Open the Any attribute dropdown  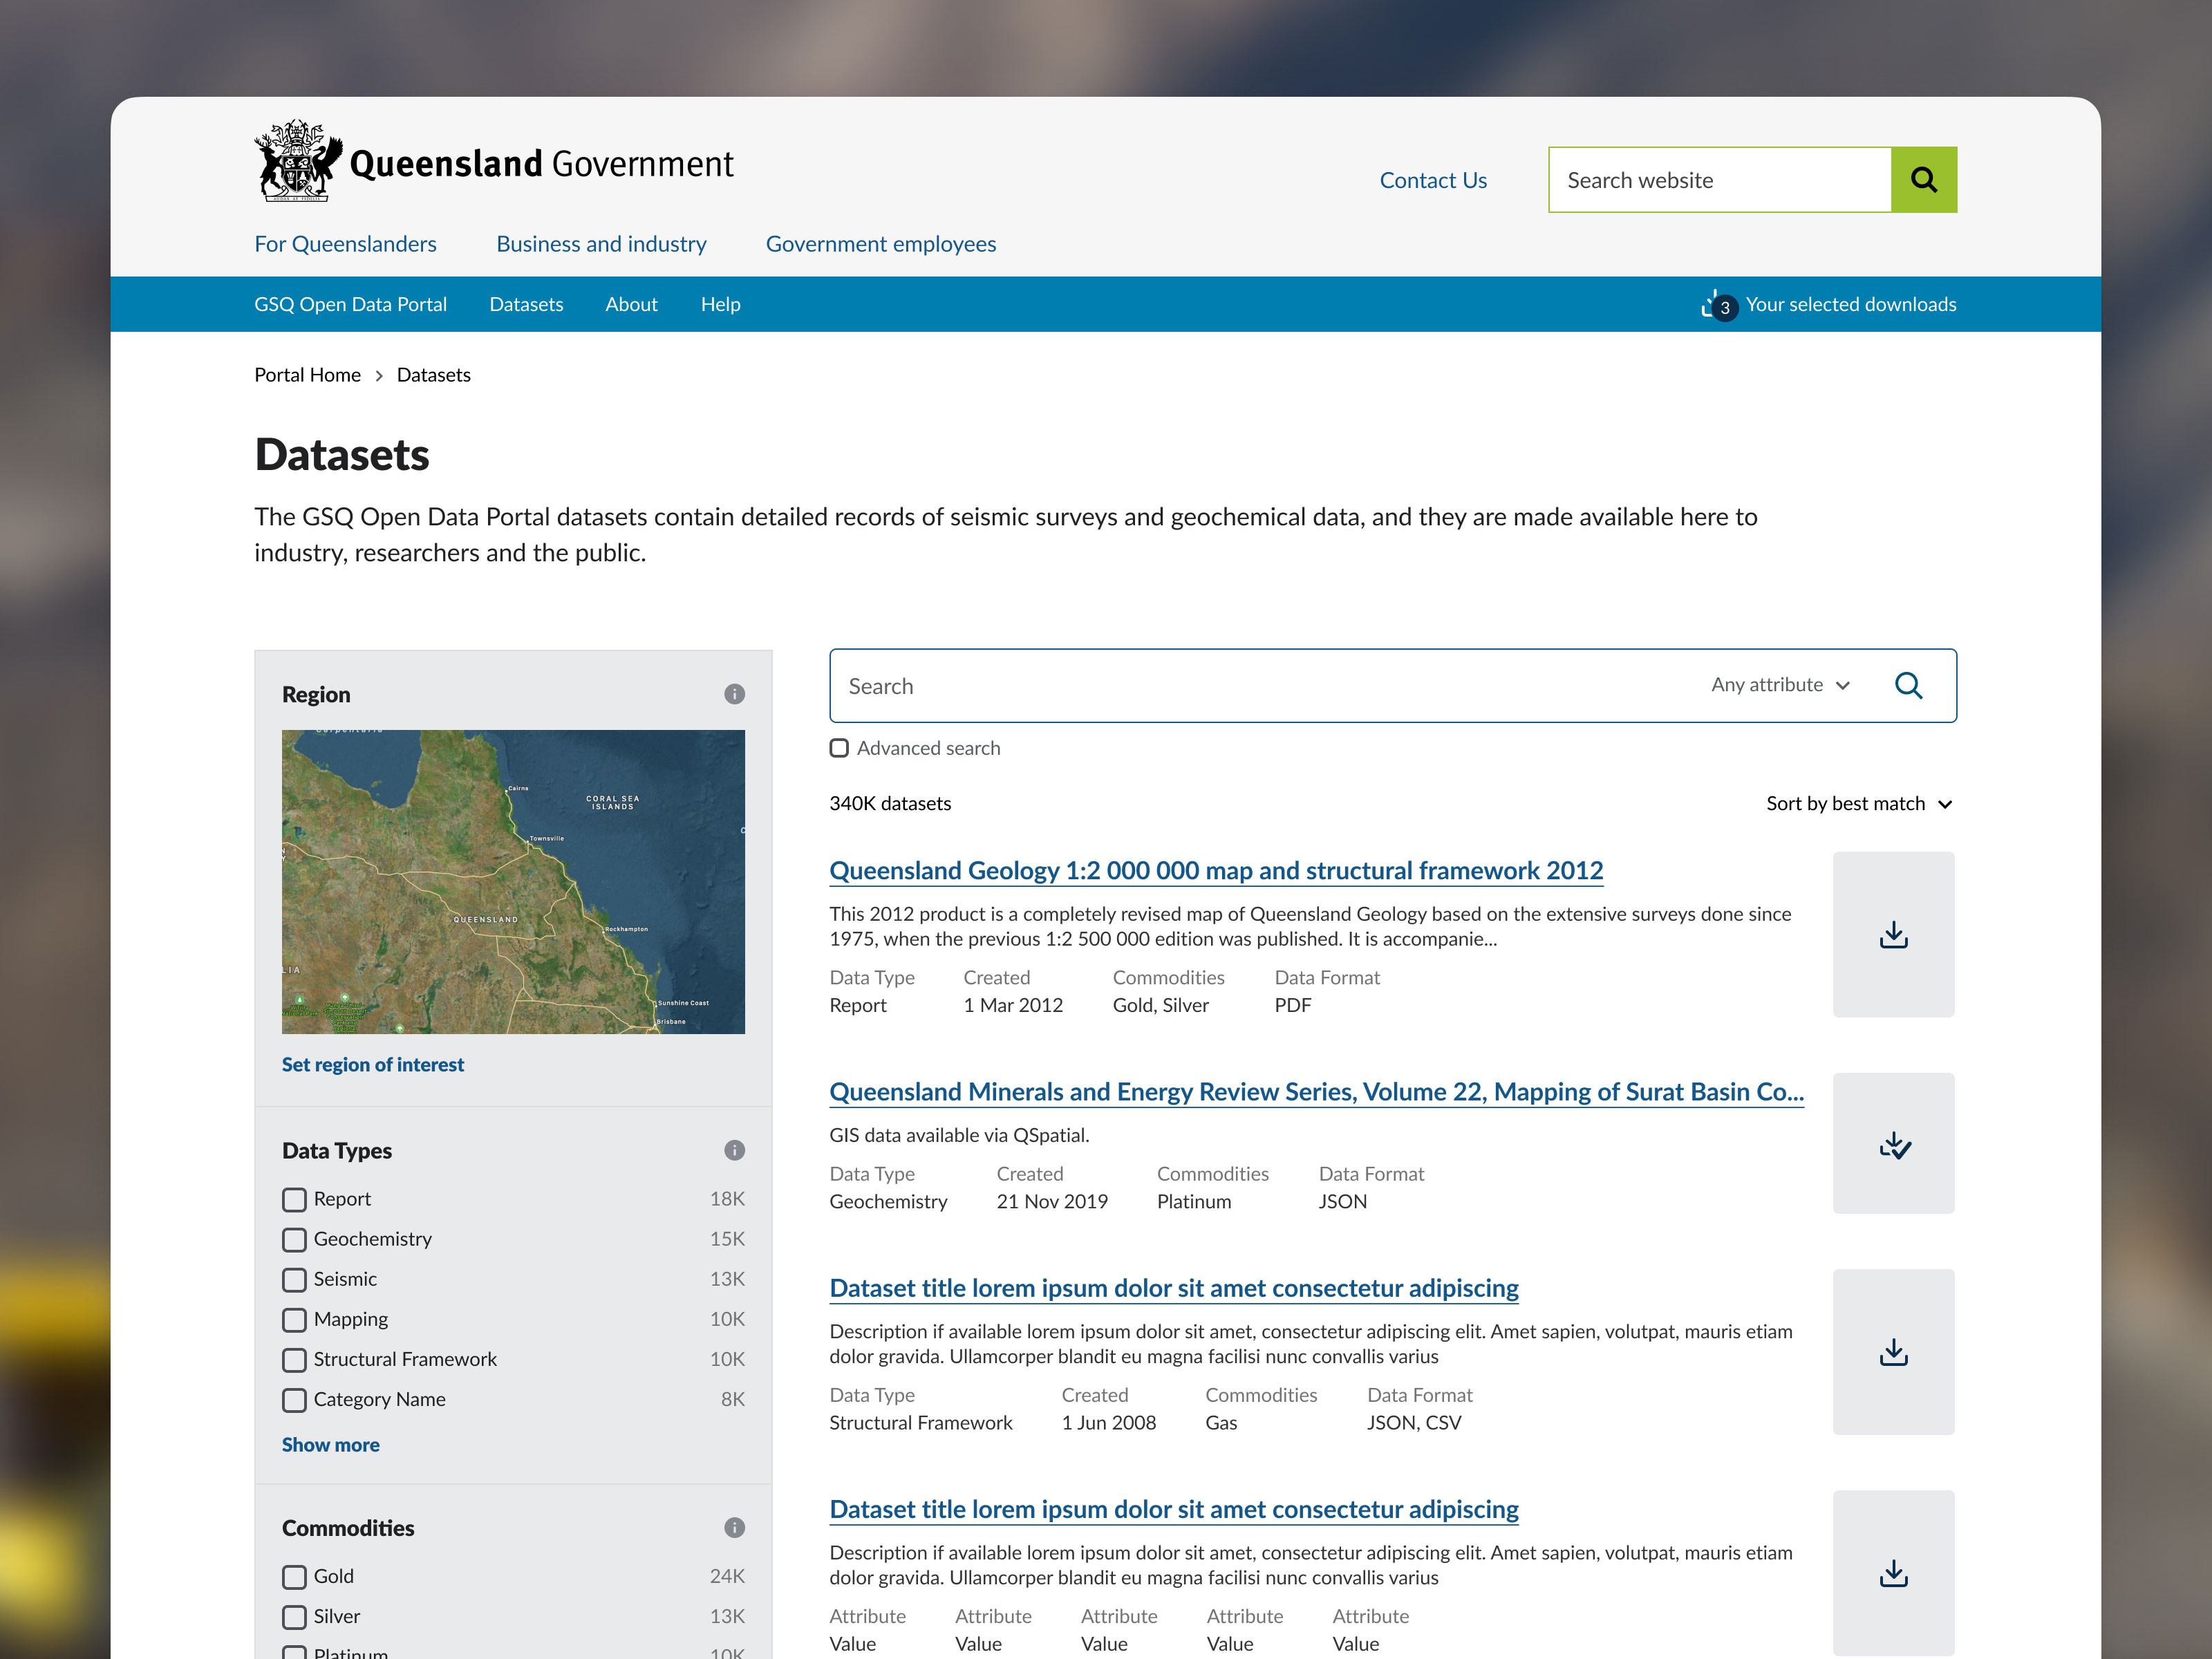(x=1780, y=685)
